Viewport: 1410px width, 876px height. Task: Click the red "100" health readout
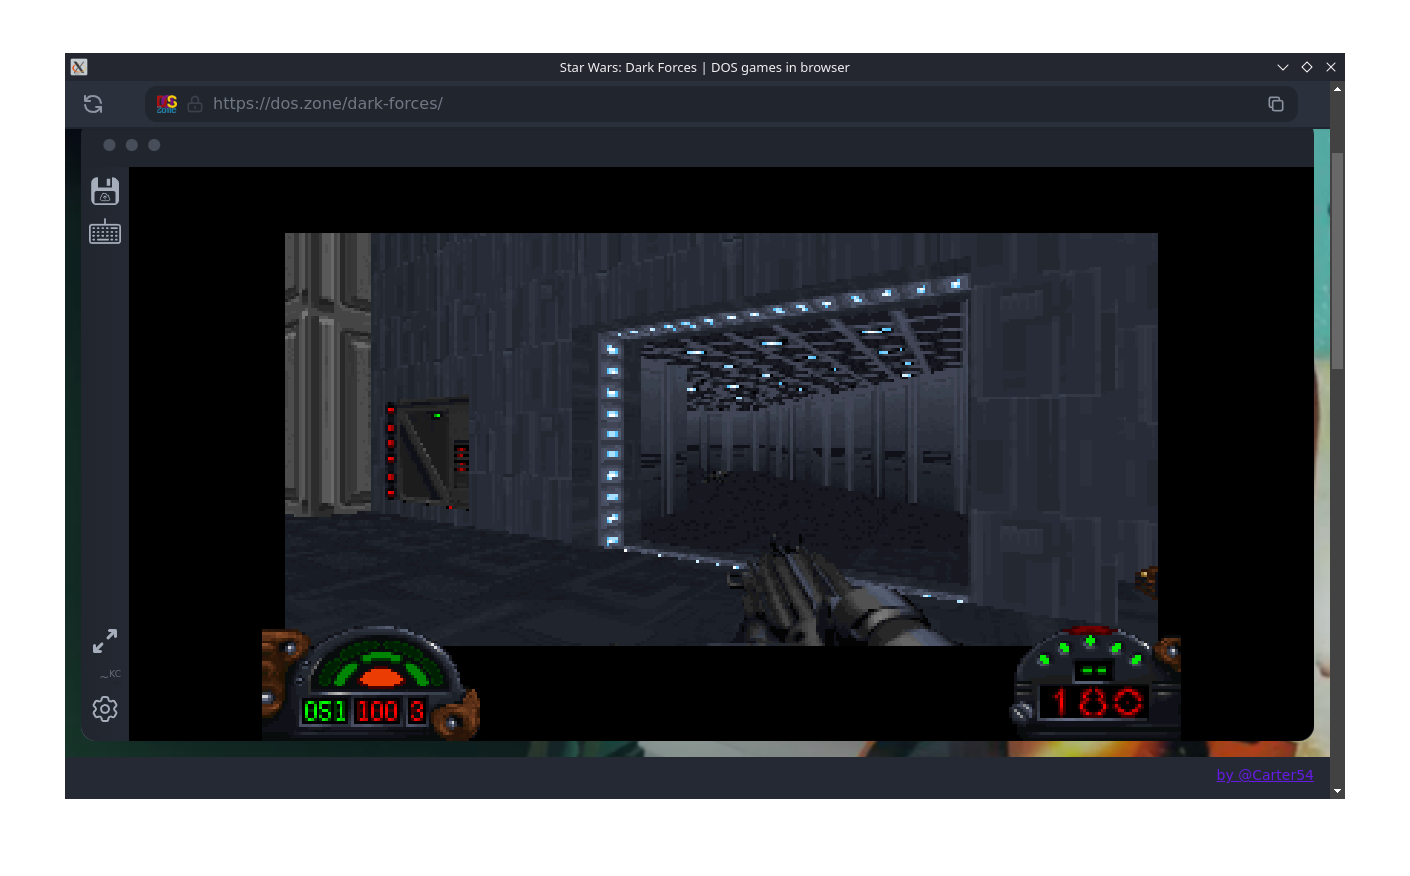pyautogui.click(x=378, y=711)
